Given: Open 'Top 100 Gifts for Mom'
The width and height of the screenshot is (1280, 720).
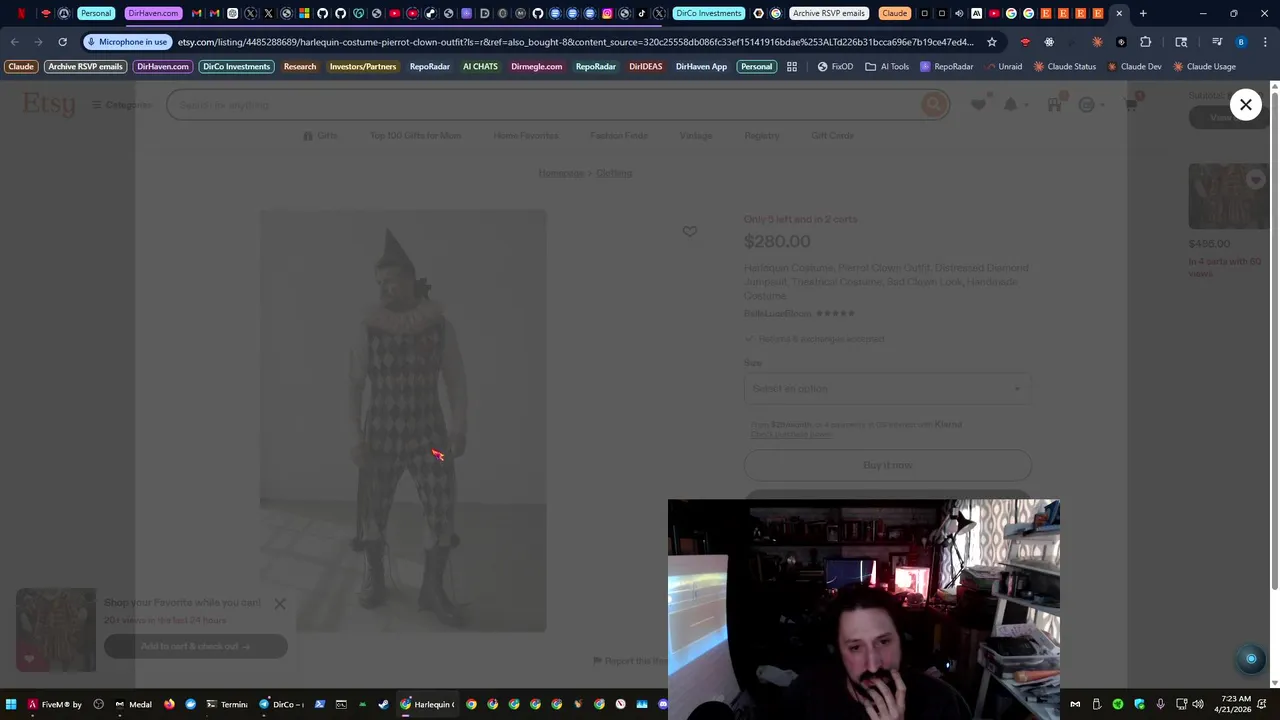Looking at the screenshot, I should (415, 136).
